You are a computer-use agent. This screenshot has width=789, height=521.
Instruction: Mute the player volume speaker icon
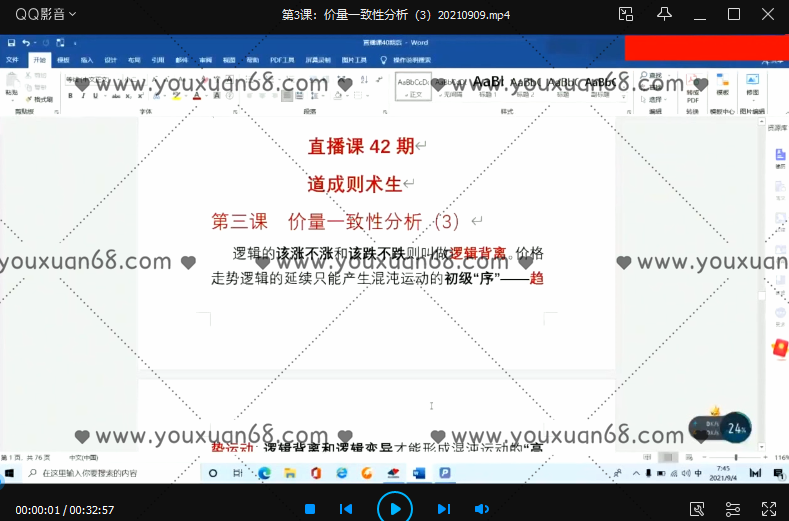point(482,509)
